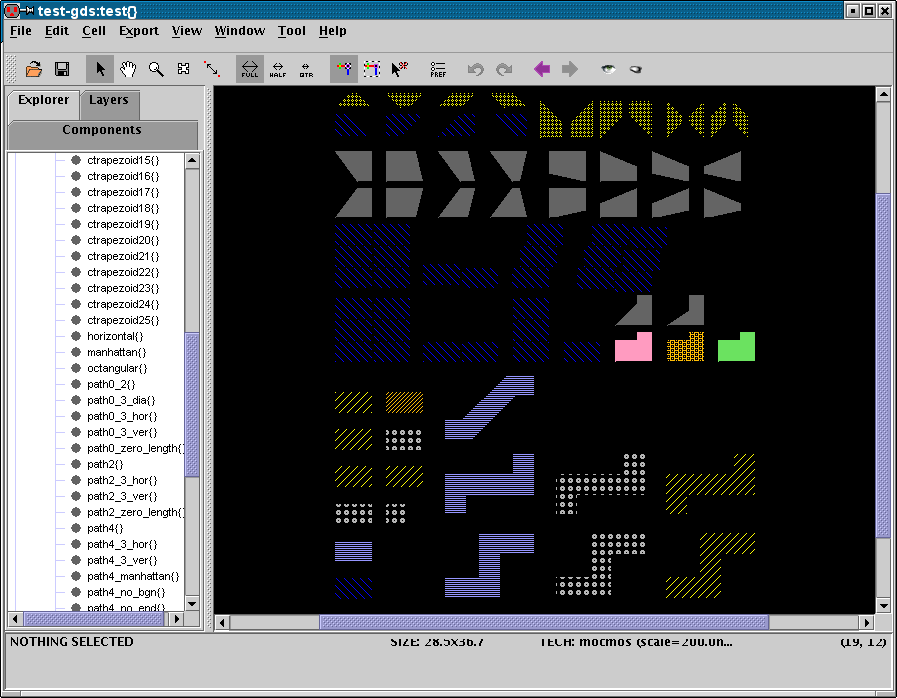This screenshot has height=698, width=897.
Task: Select the horizontal{} cell
Action: coord(115,336)
